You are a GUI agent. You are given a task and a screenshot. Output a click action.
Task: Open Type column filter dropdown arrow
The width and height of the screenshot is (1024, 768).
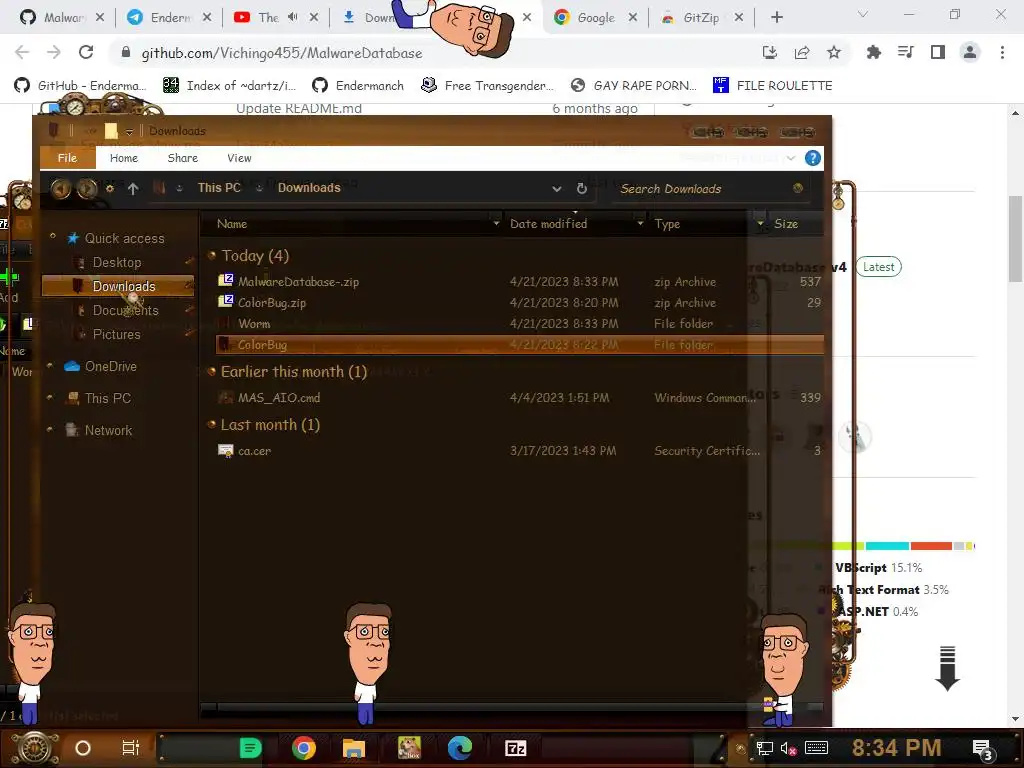click(x=760, y=223)
